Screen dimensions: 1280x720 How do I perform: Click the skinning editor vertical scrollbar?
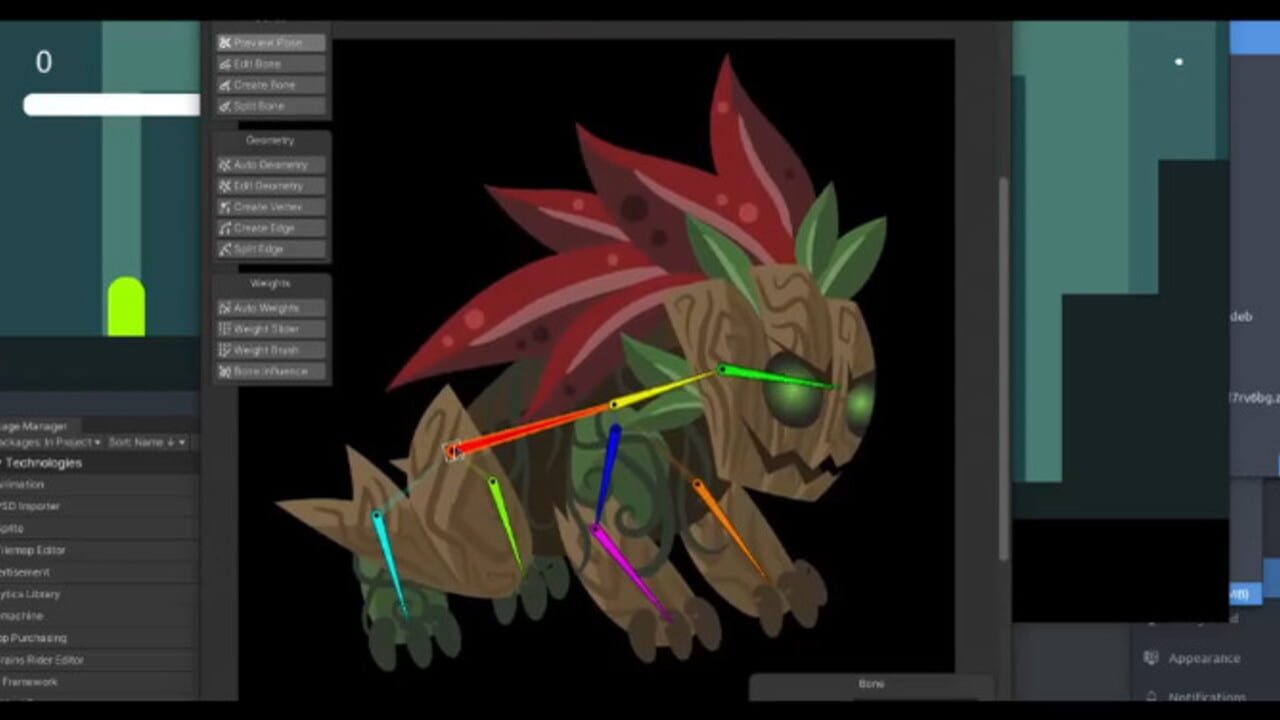(x=1003, y=370)
